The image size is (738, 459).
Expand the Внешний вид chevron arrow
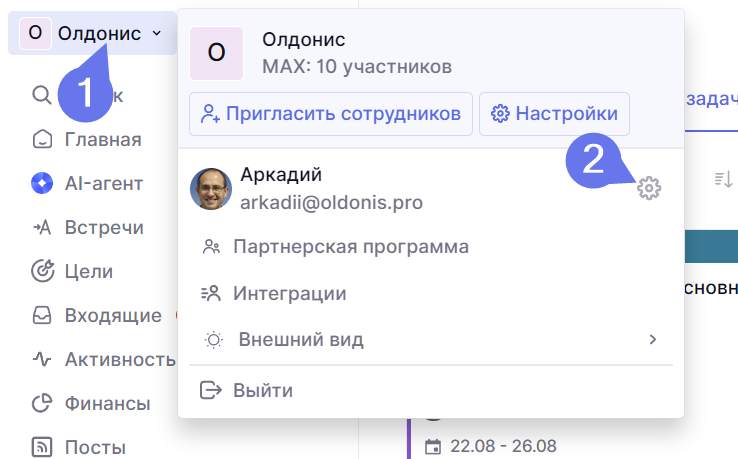[x=652, y=339]
